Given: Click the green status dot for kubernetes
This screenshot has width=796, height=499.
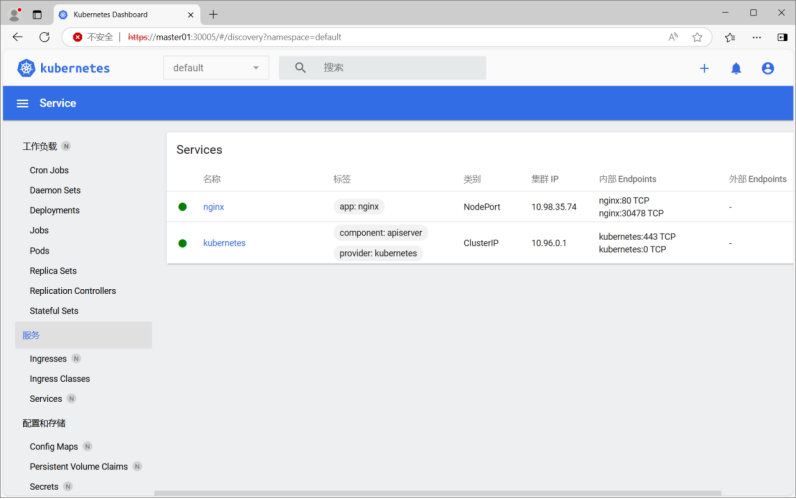Looking at the screenshot, I should (x=183, y=243).
